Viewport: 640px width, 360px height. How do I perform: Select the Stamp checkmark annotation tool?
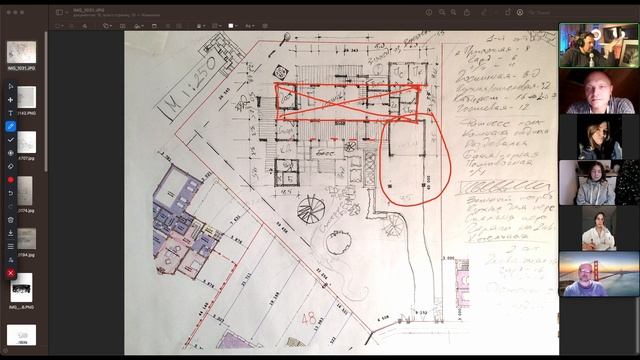tap(11, 140)
